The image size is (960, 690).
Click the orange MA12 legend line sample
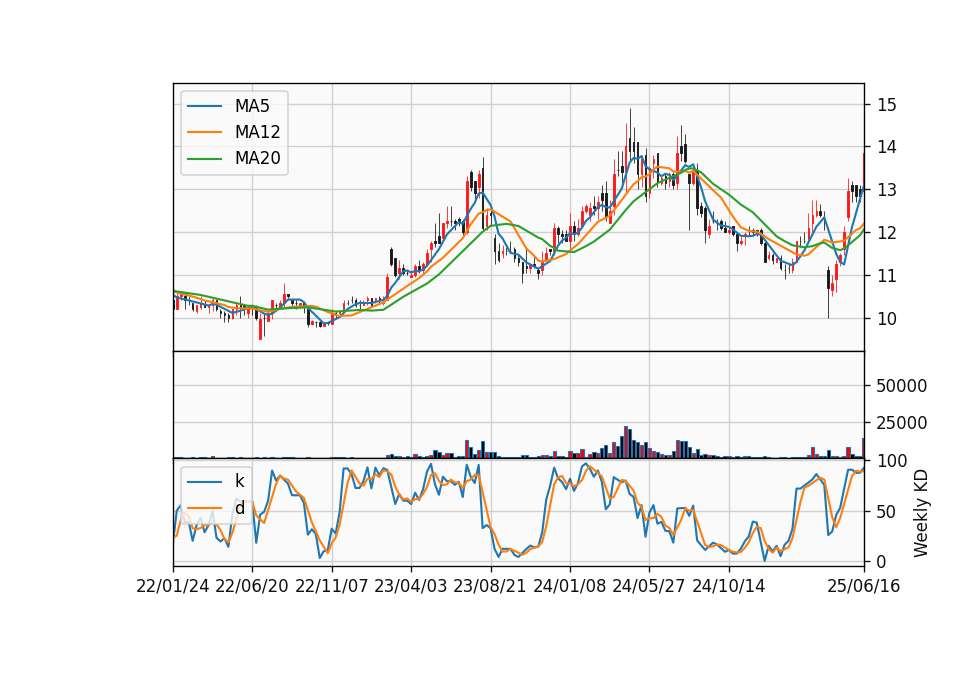(205, 132)
